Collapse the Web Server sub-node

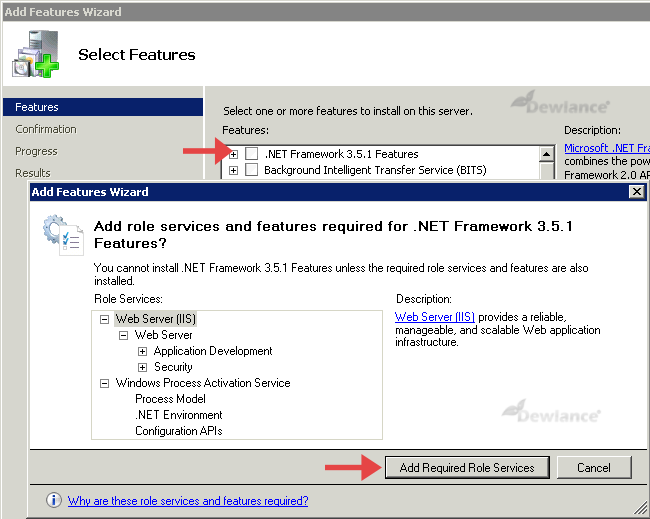(124, 335)
